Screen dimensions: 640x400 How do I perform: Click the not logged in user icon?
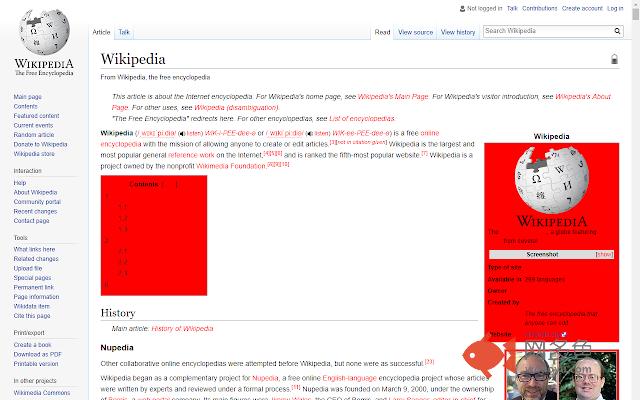tap(462, 9)
